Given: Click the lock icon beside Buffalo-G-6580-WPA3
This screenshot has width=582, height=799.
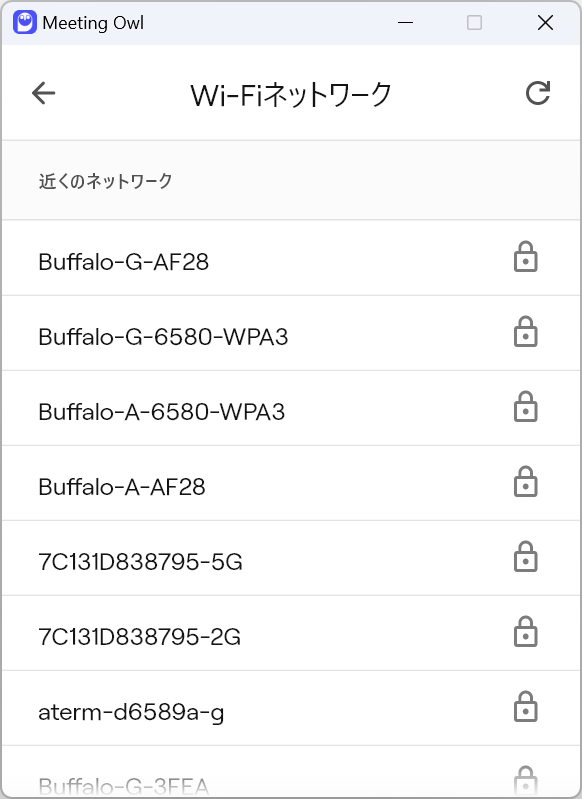Looking at the screenshot, I should [x=525, y=332].
